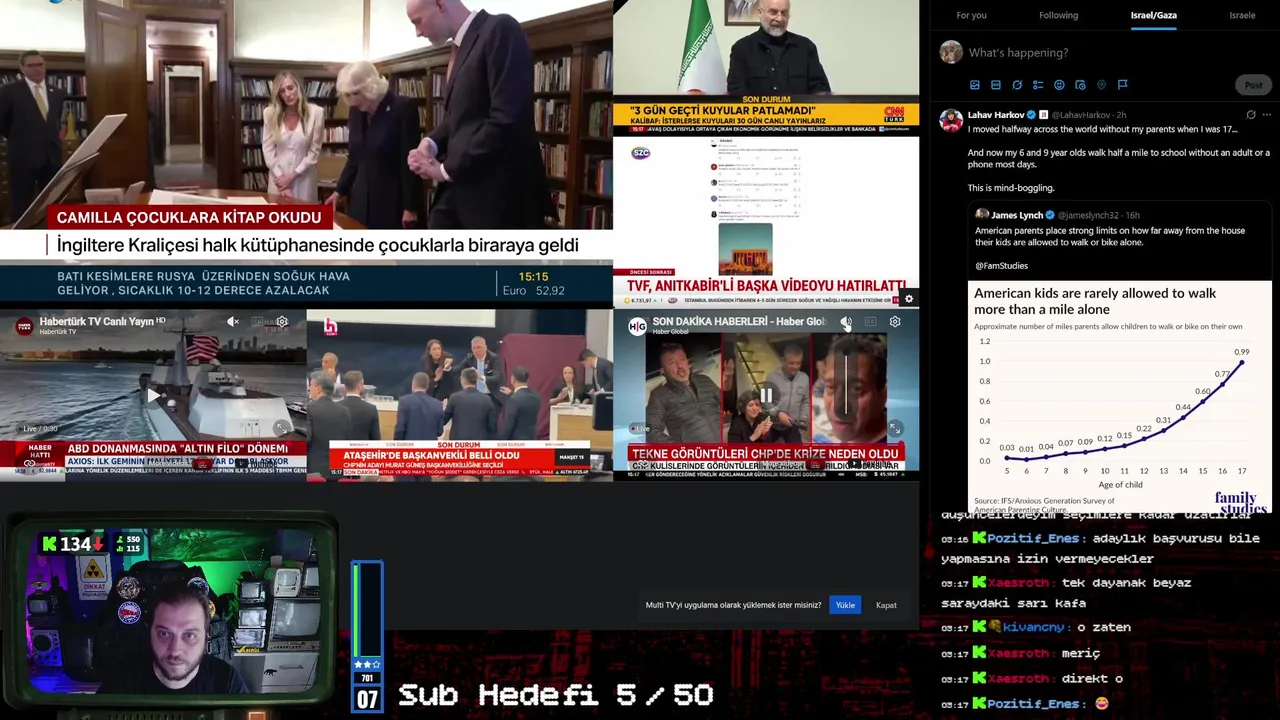Open settings gear on the Haber Global video
Image resolution: width=1280 pixels, height=720 pixels.
[x=895, y=322]
